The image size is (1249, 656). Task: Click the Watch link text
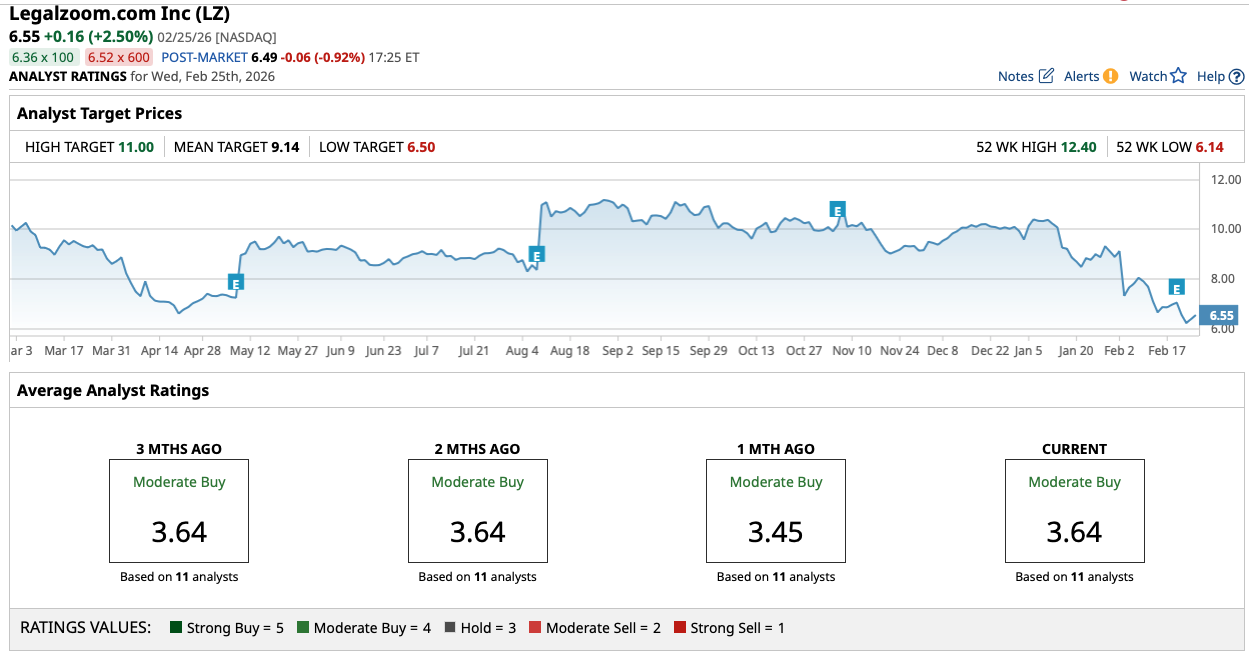1148,76
